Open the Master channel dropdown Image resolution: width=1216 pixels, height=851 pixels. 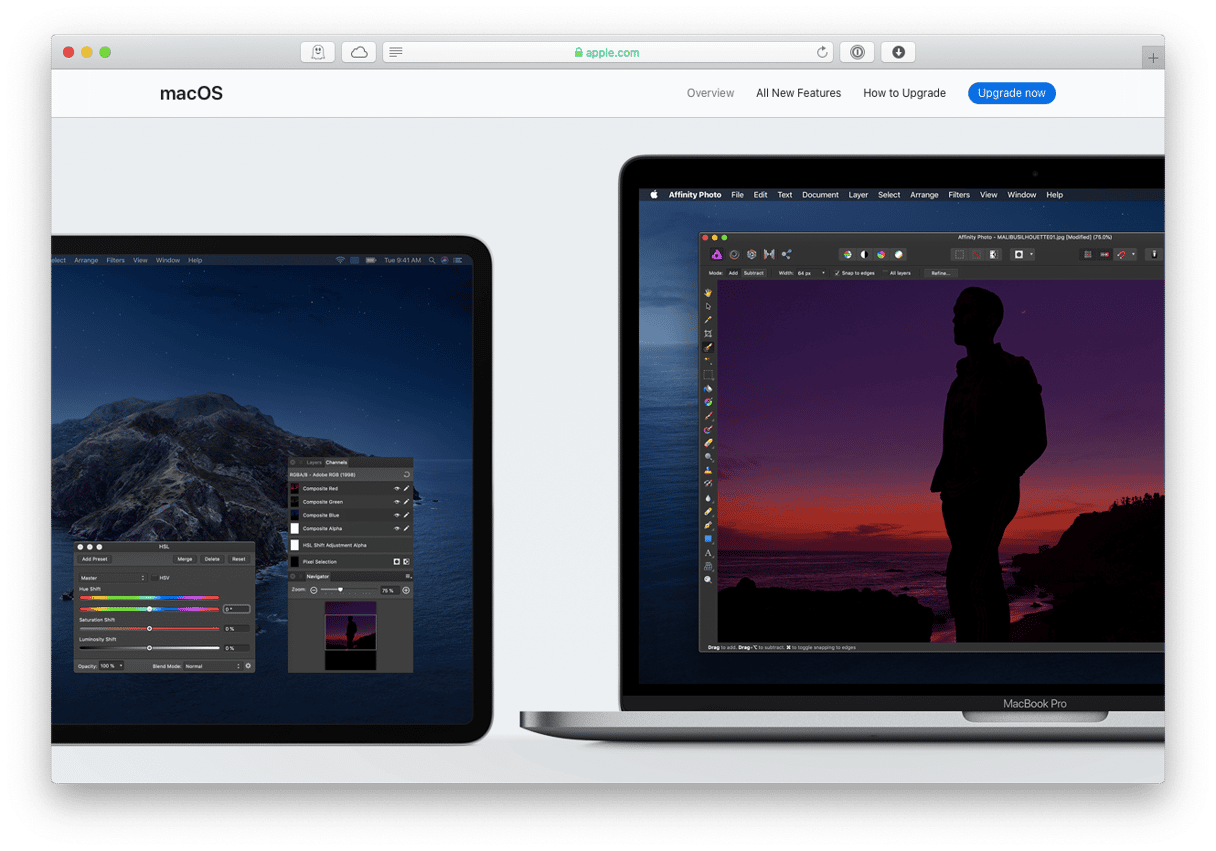113,578
